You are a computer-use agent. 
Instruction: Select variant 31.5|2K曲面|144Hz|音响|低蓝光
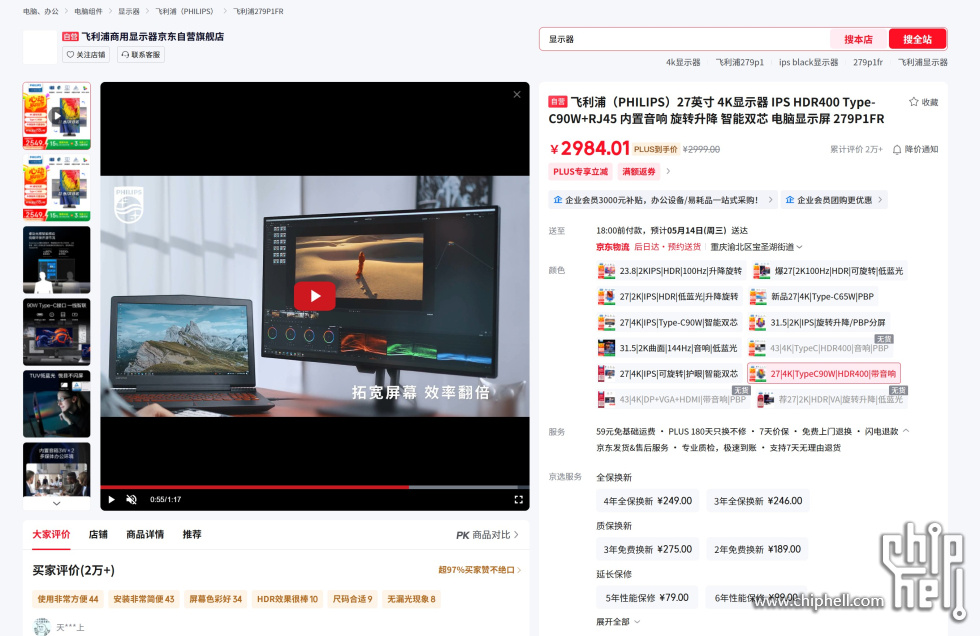point(669,348)
